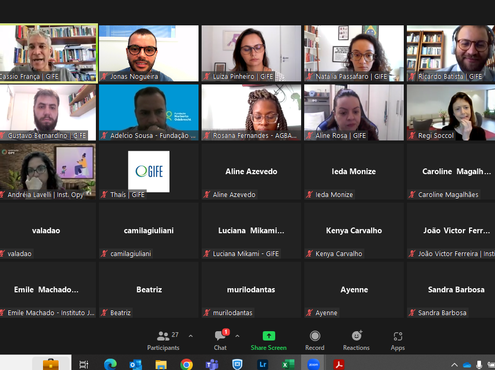The image size is (495, 370).
Task: Expand the Participants options chevron
Action: click(191, 336)
